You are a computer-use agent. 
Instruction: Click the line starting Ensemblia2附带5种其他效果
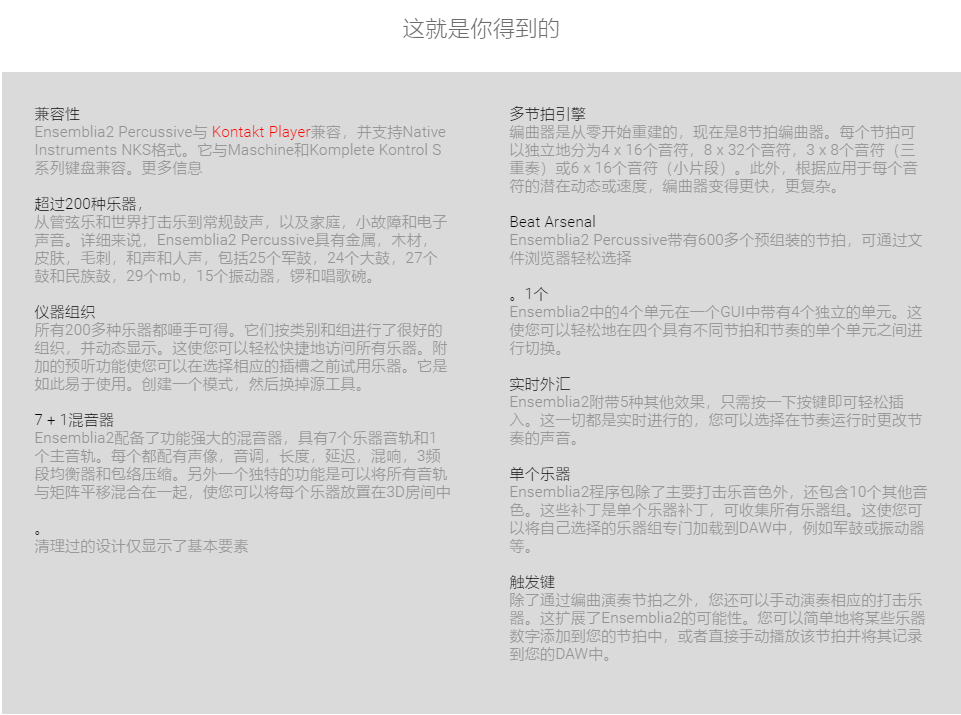pyautogui.click(x=707, y=402)
